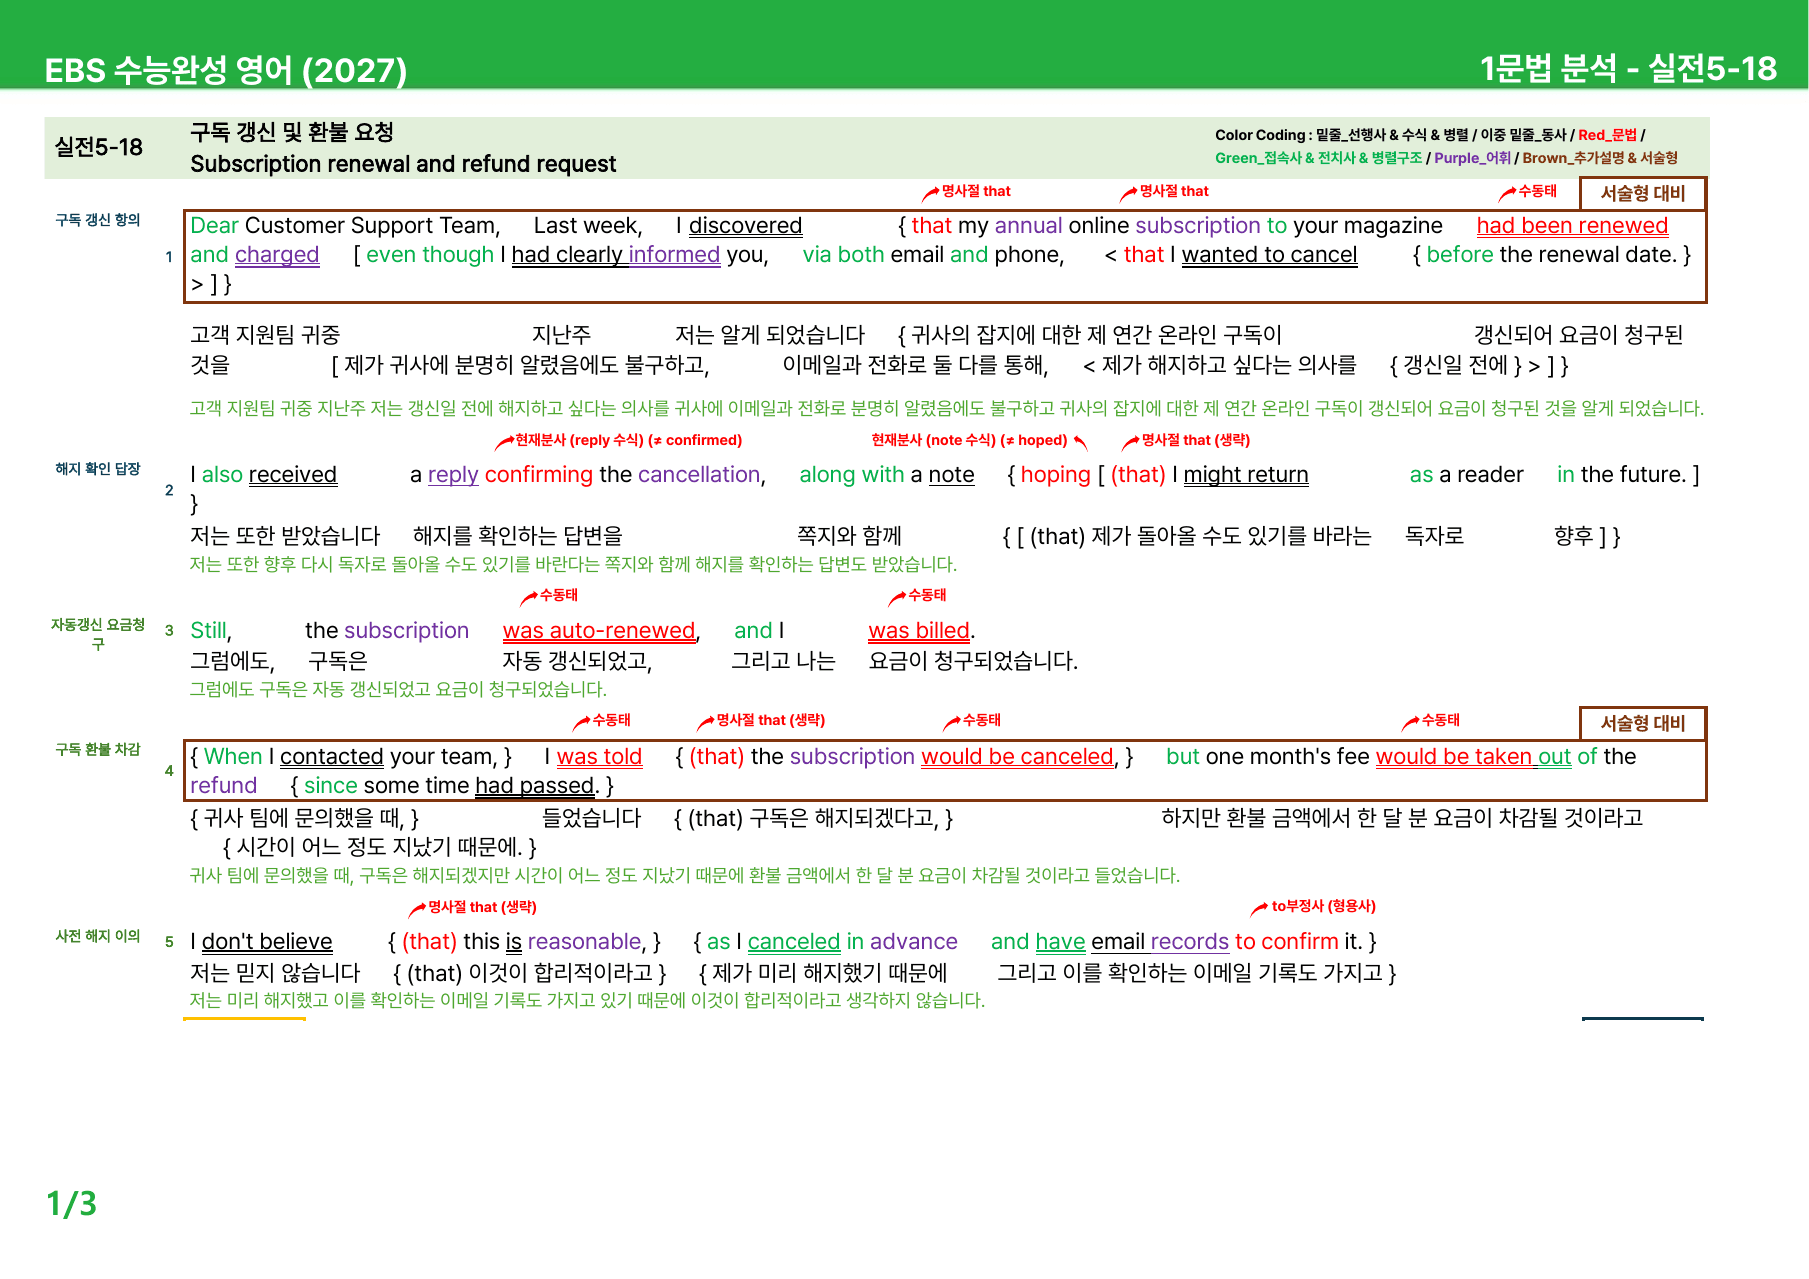The image size is (1809, 1279).
Task: Click the underlined phrase had been renewed
Action: click(1572, 227)
